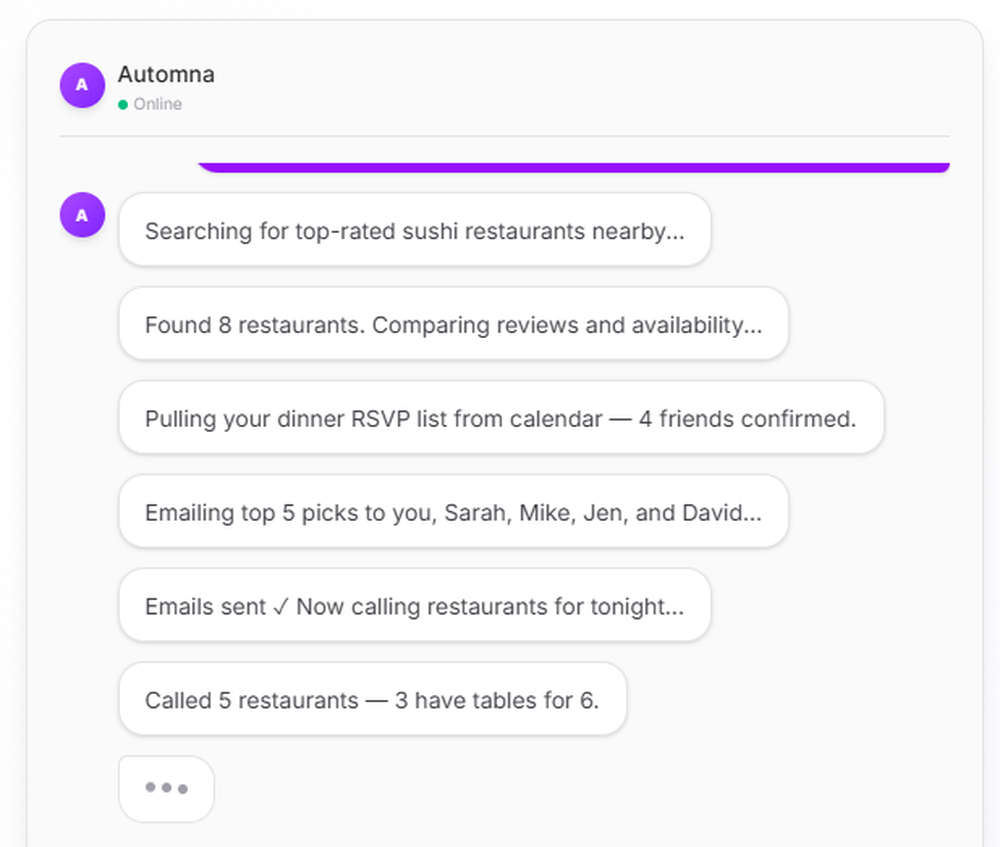Click the 'Online' status label to change availability
Viewport: 1000px width, 847px height.
(x=157, y=103)
